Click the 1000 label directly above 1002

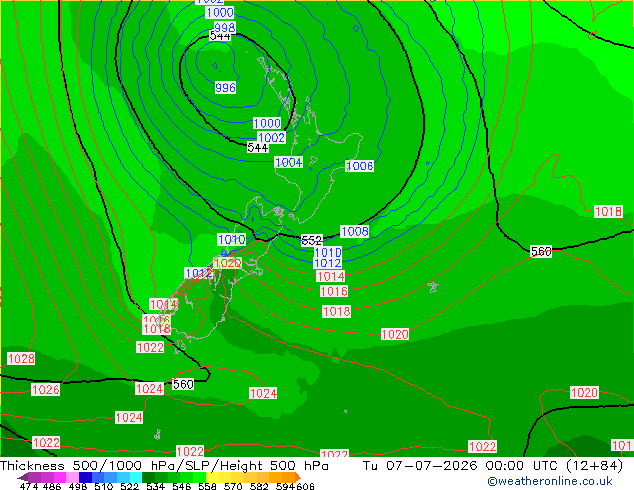point(267,123)
